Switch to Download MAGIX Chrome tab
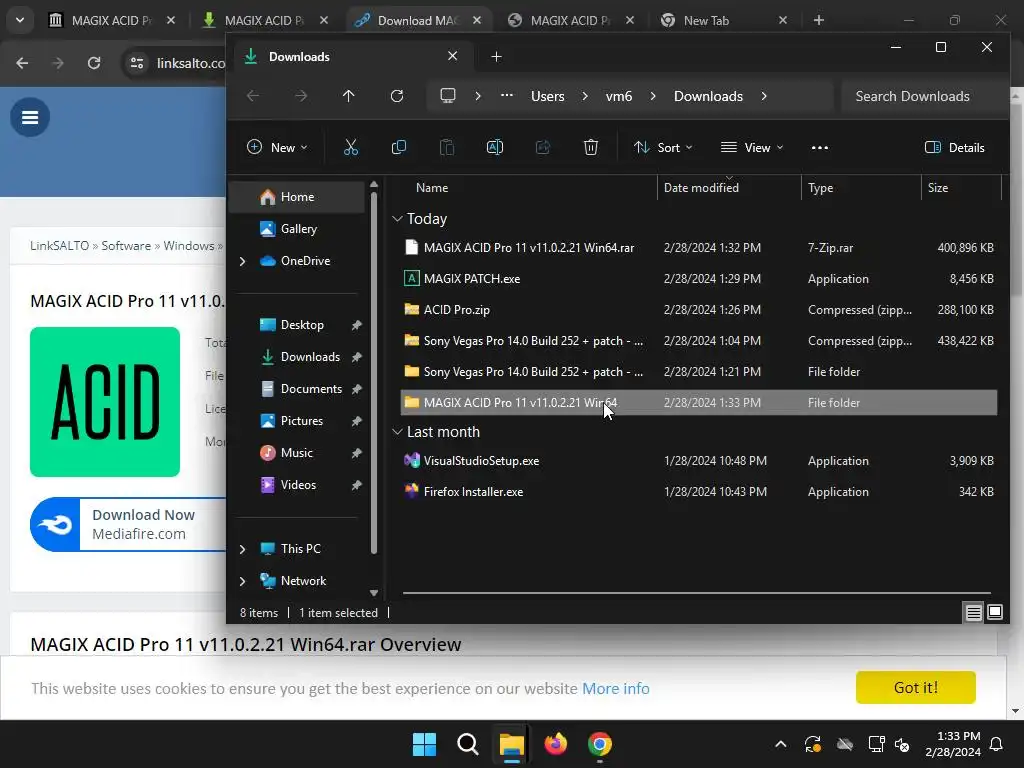Image resolution: width=1024 pixels, height=768 pixels. coord(418,20)
